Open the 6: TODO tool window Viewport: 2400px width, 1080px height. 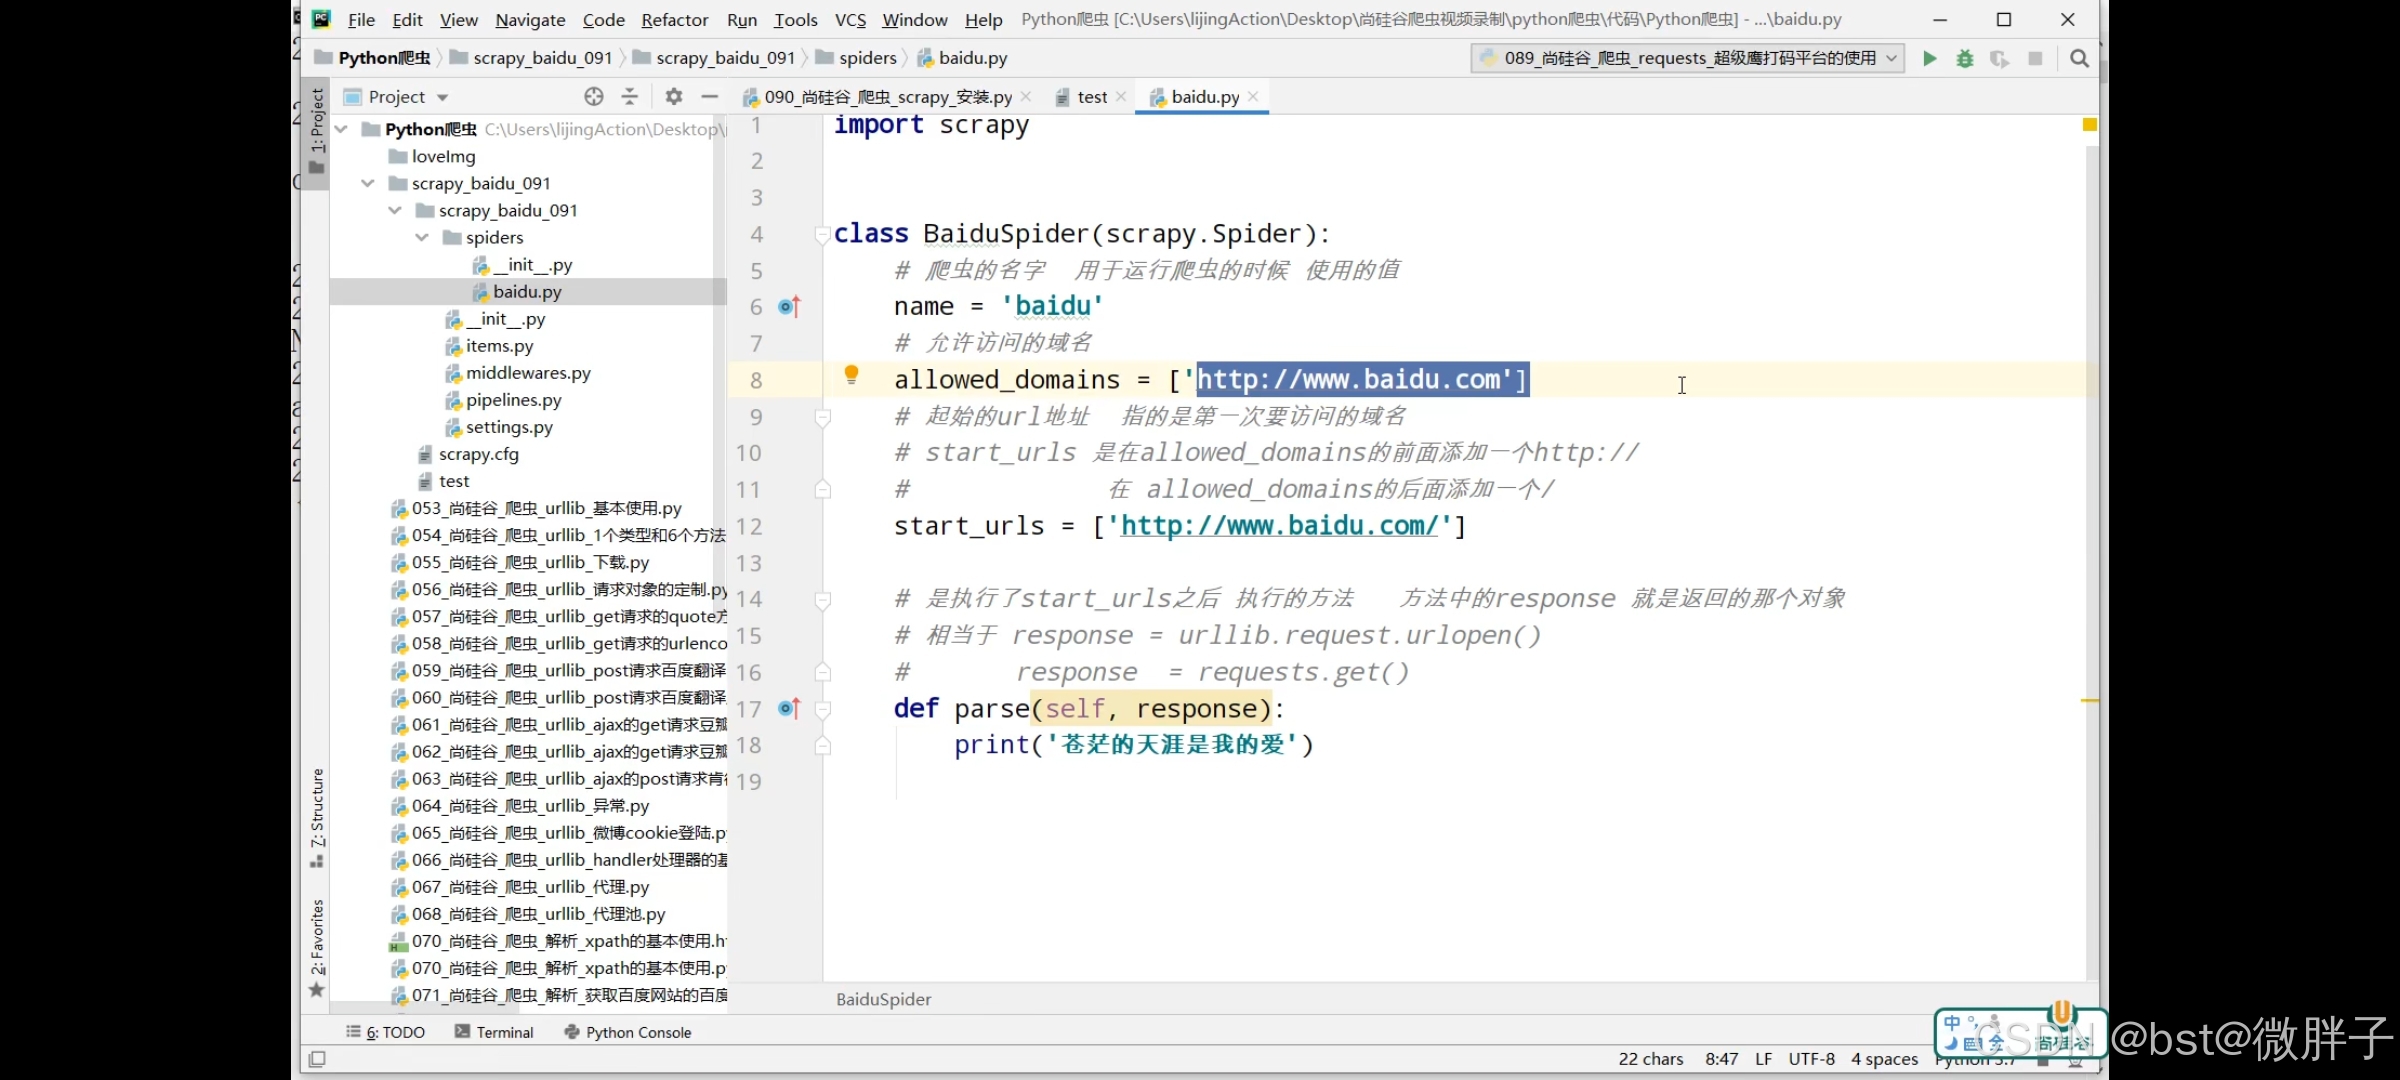coord(385,1032)
